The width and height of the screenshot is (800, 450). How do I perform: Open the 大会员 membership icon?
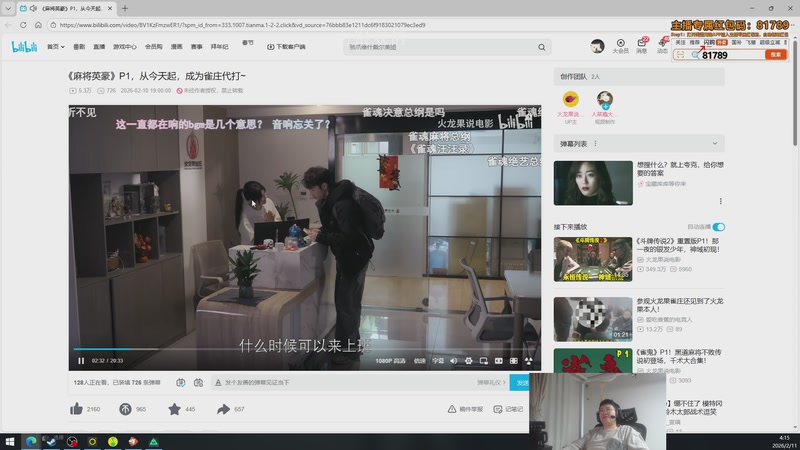(x=620, y=46)
